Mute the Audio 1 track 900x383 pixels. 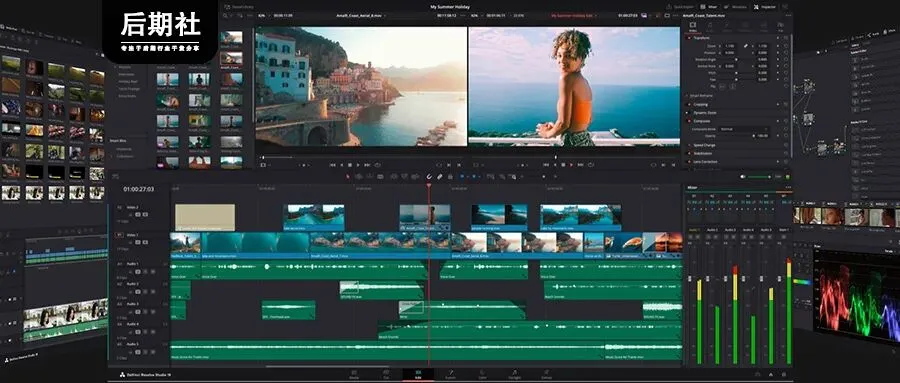point(153,272)
